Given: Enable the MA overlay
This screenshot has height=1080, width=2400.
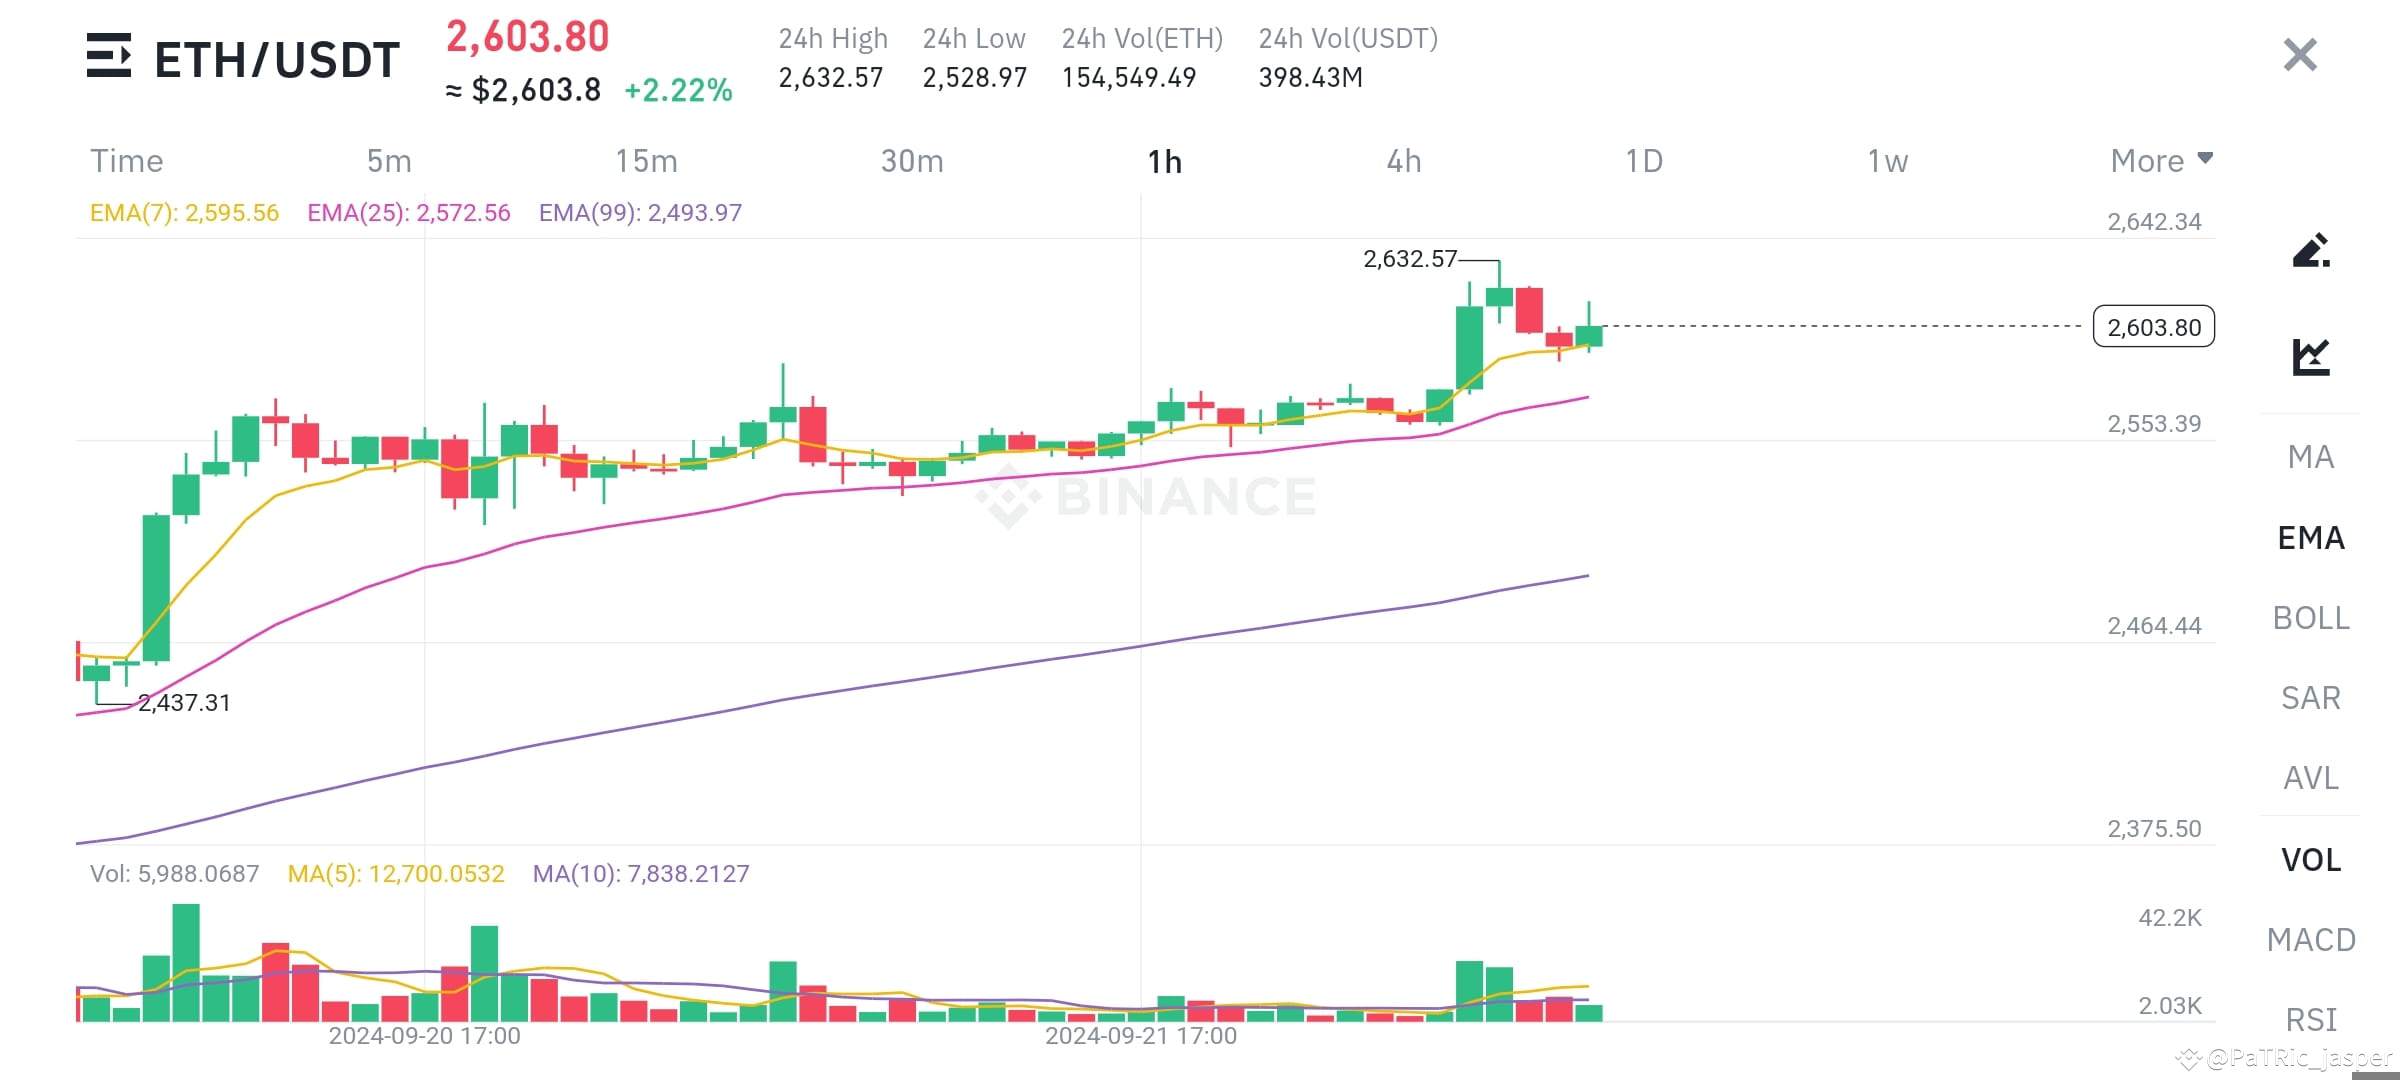Looking at the screenshot, I should click(x=2312, y=457).
